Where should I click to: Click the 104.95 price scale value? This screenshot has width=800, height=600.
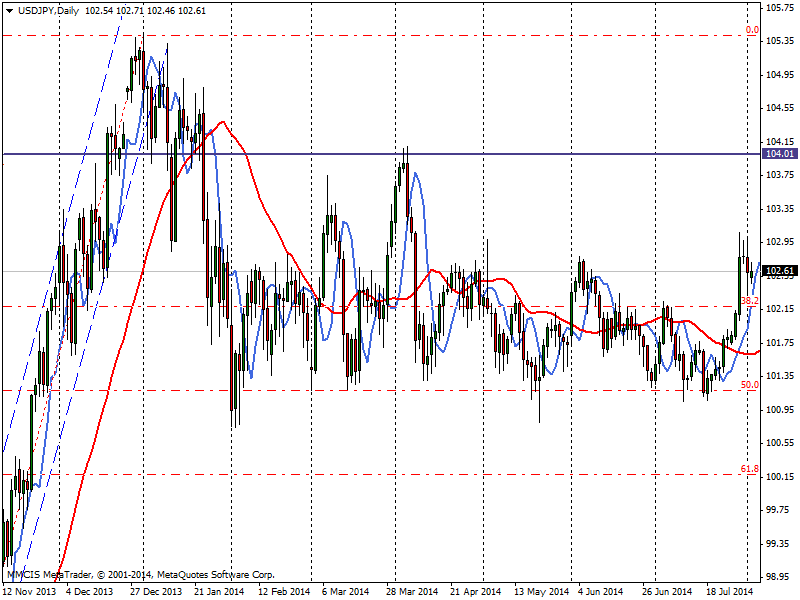point(780,74)
